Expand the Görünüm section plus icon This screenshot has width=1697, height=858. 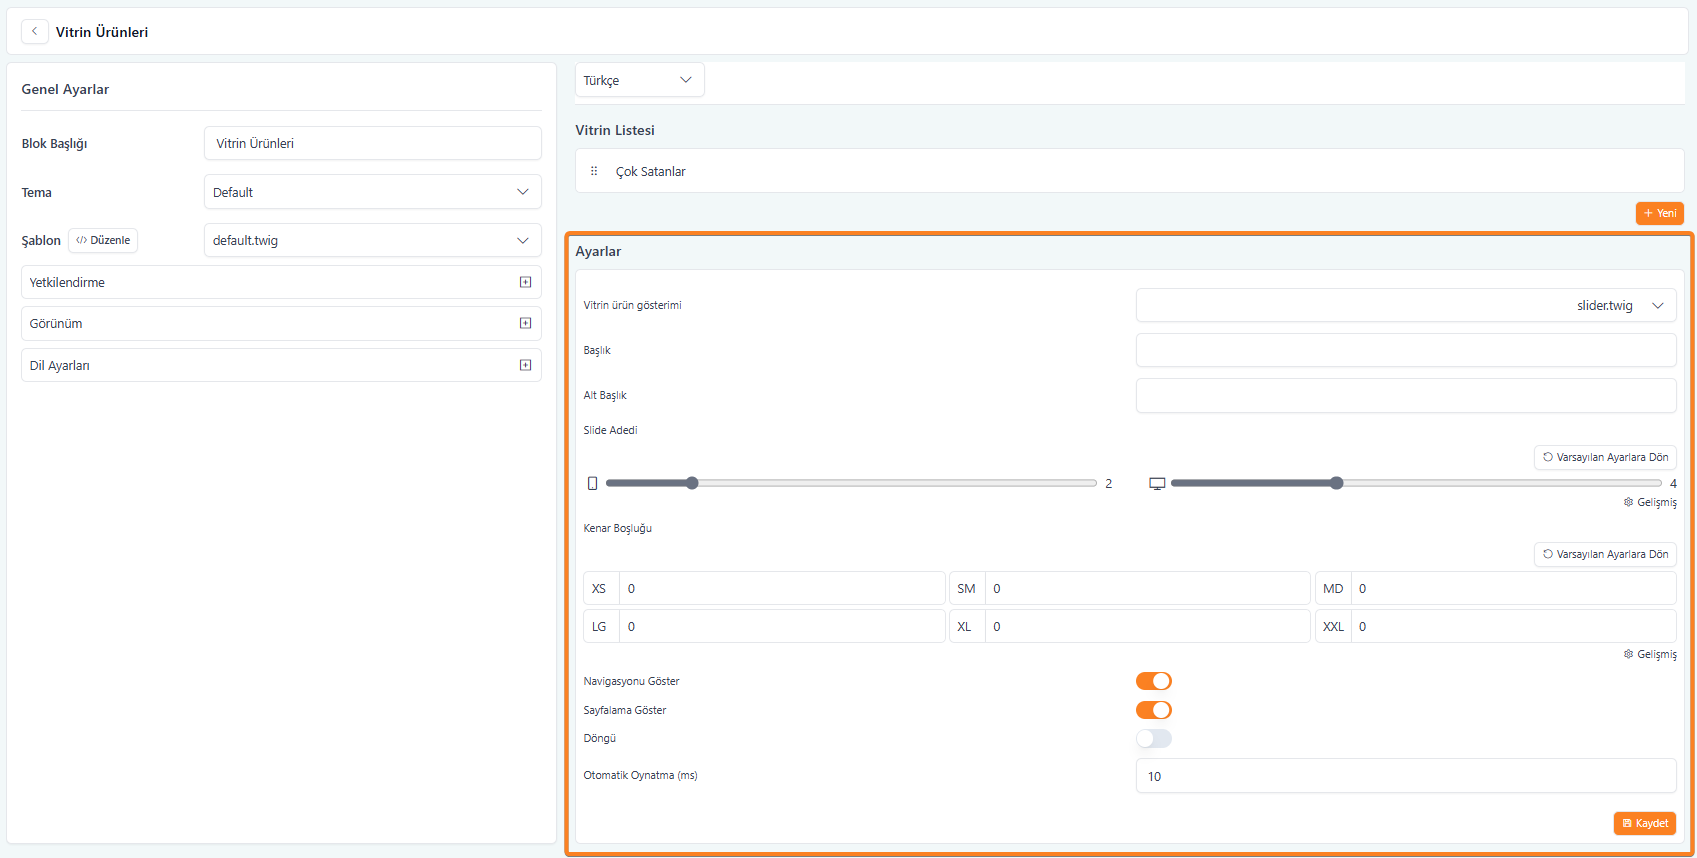click(x=525, y=323)
